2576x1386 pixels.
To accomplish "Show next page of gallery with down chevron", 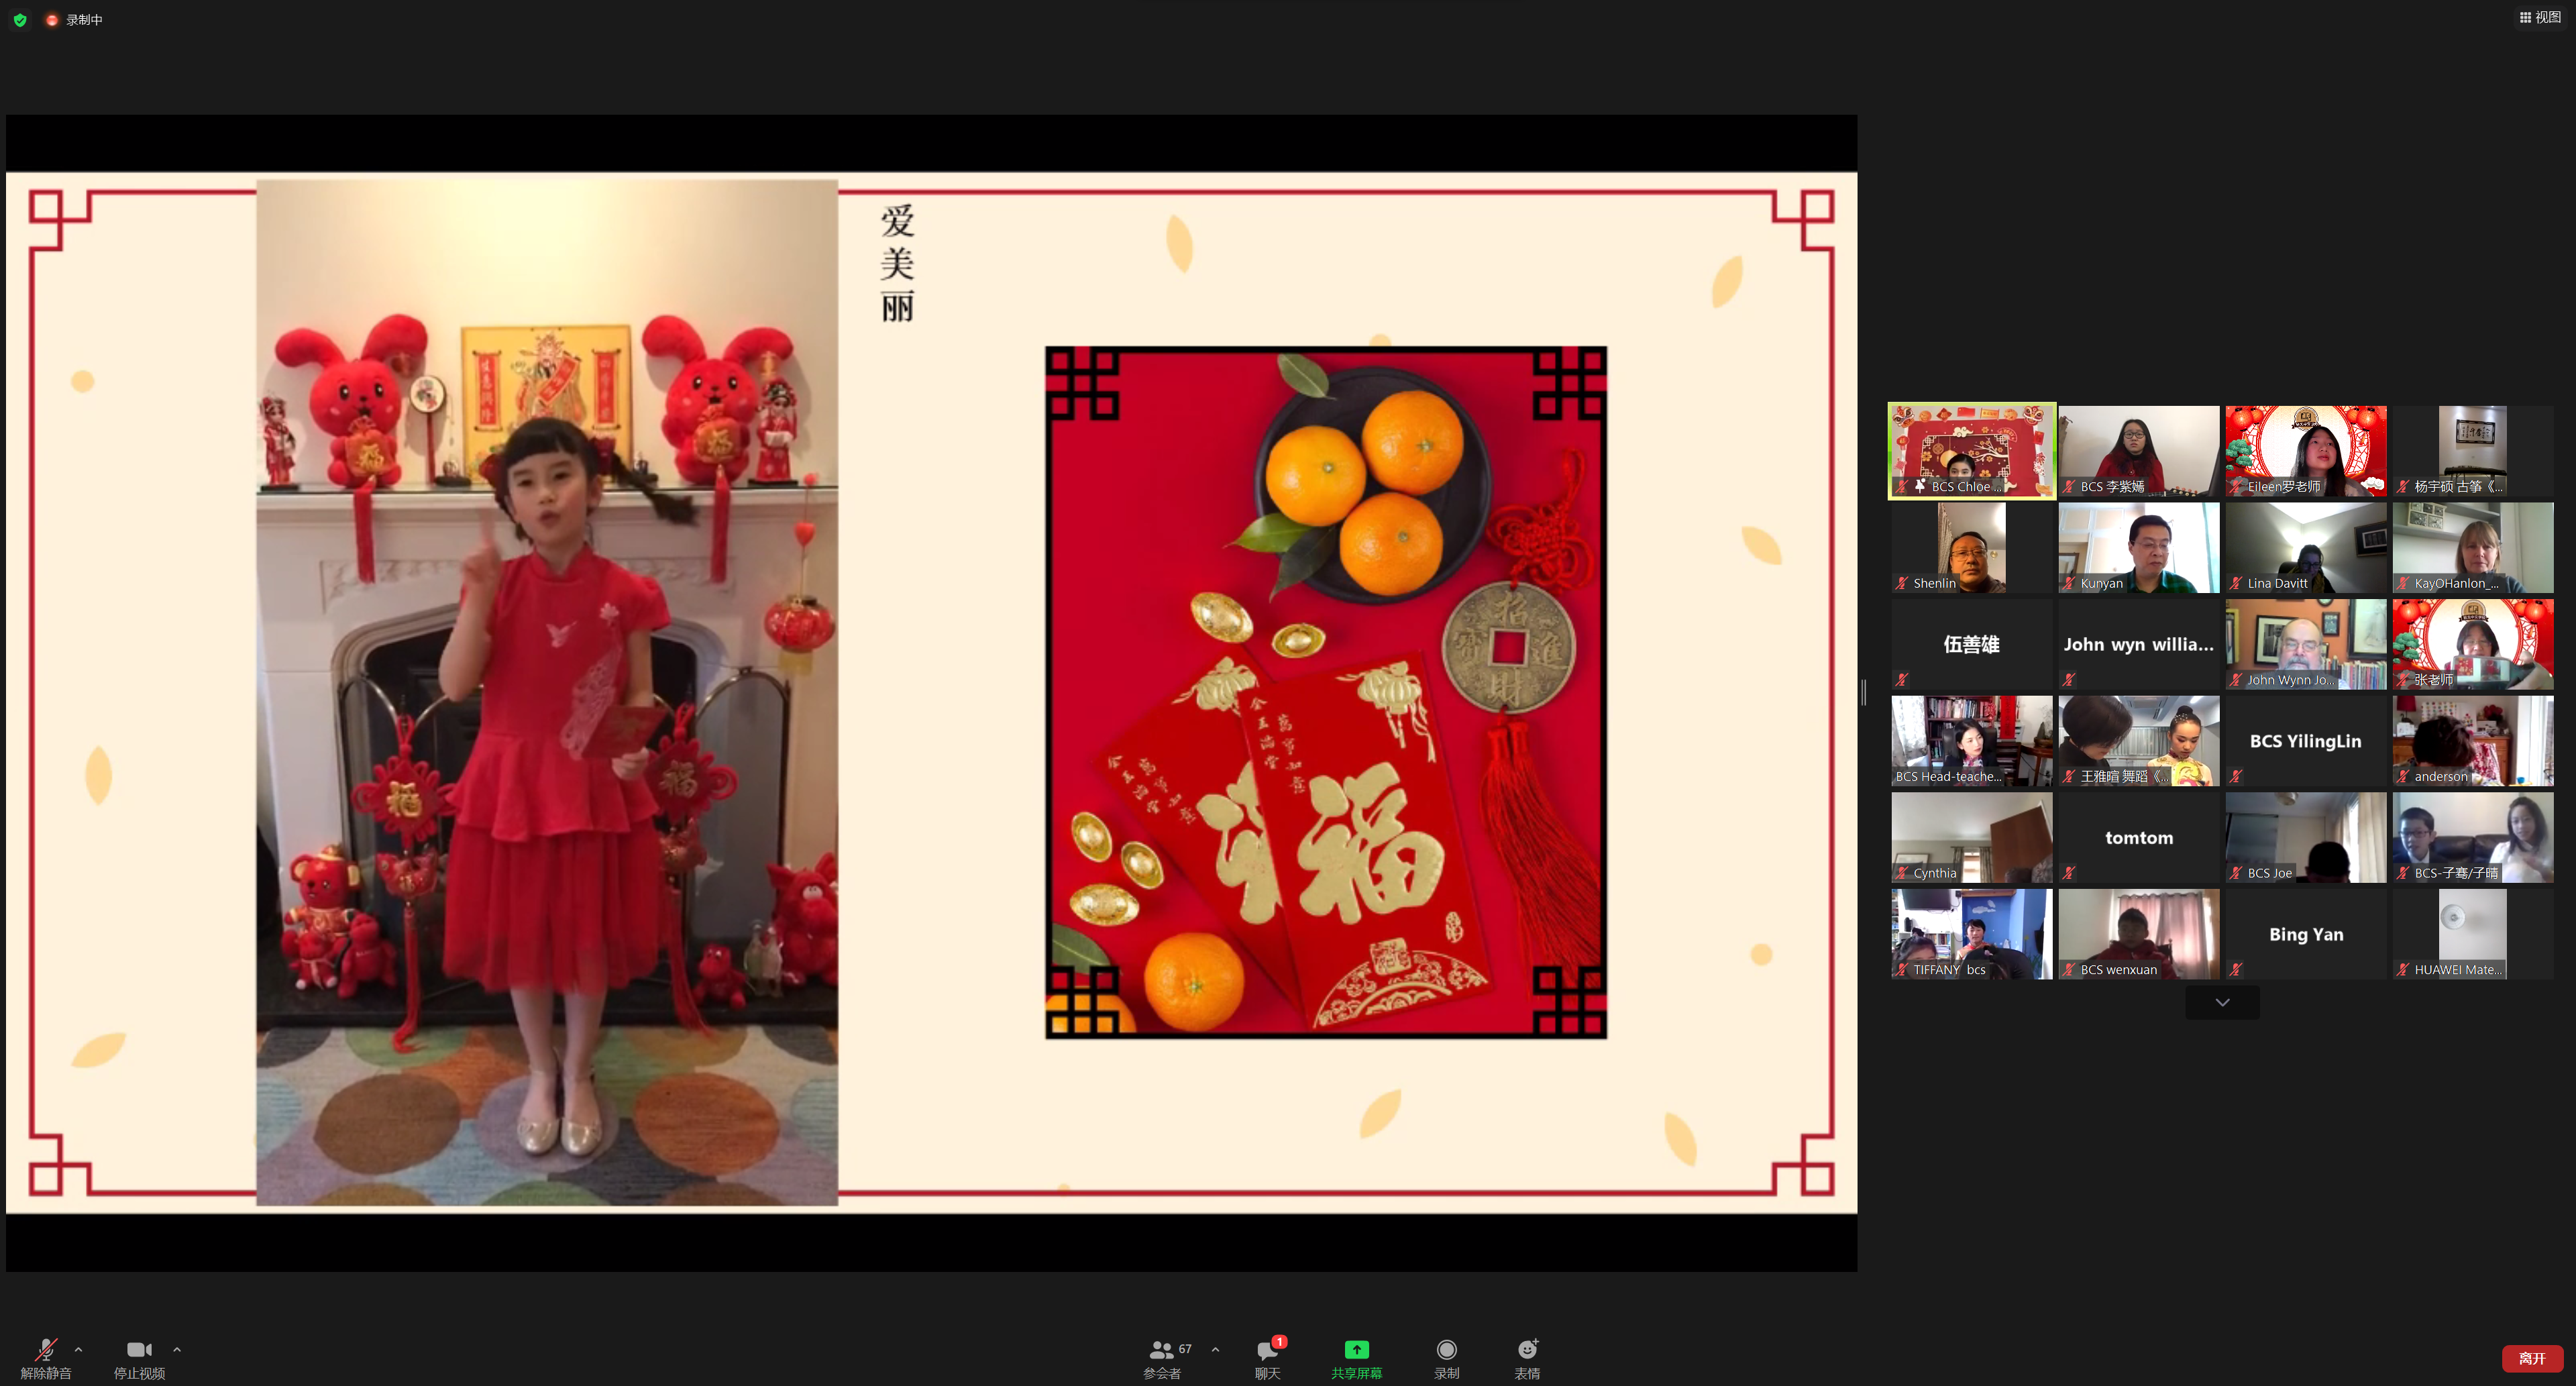I will point(2222,1002).
